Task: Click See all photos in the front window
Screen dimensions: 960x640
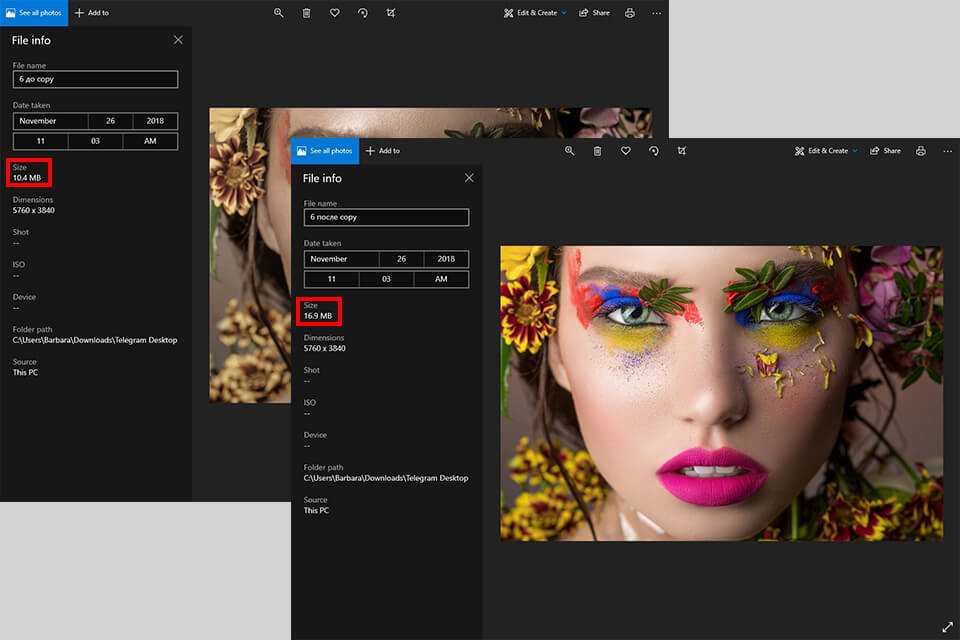Action: [325, 151]
